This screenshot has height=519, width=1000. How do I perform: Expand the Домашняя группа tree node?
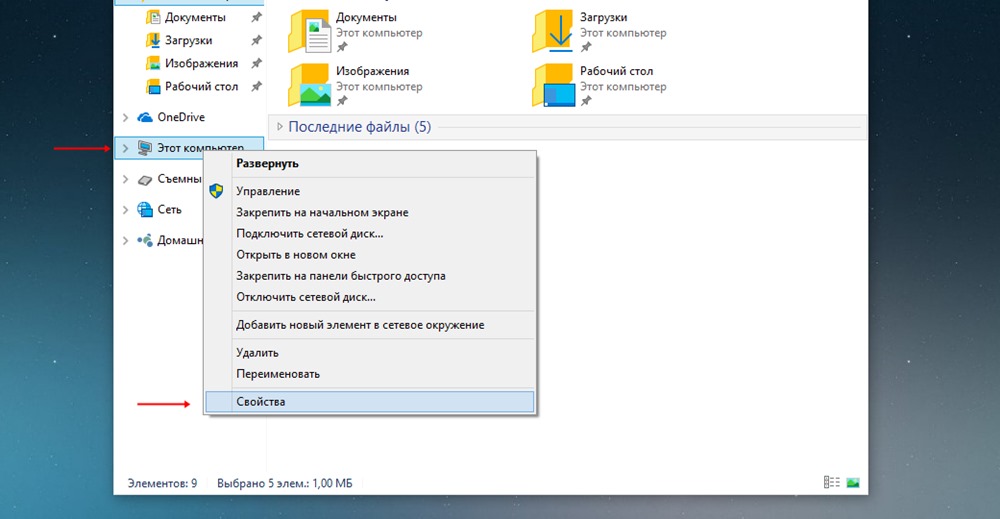[126, 240]
